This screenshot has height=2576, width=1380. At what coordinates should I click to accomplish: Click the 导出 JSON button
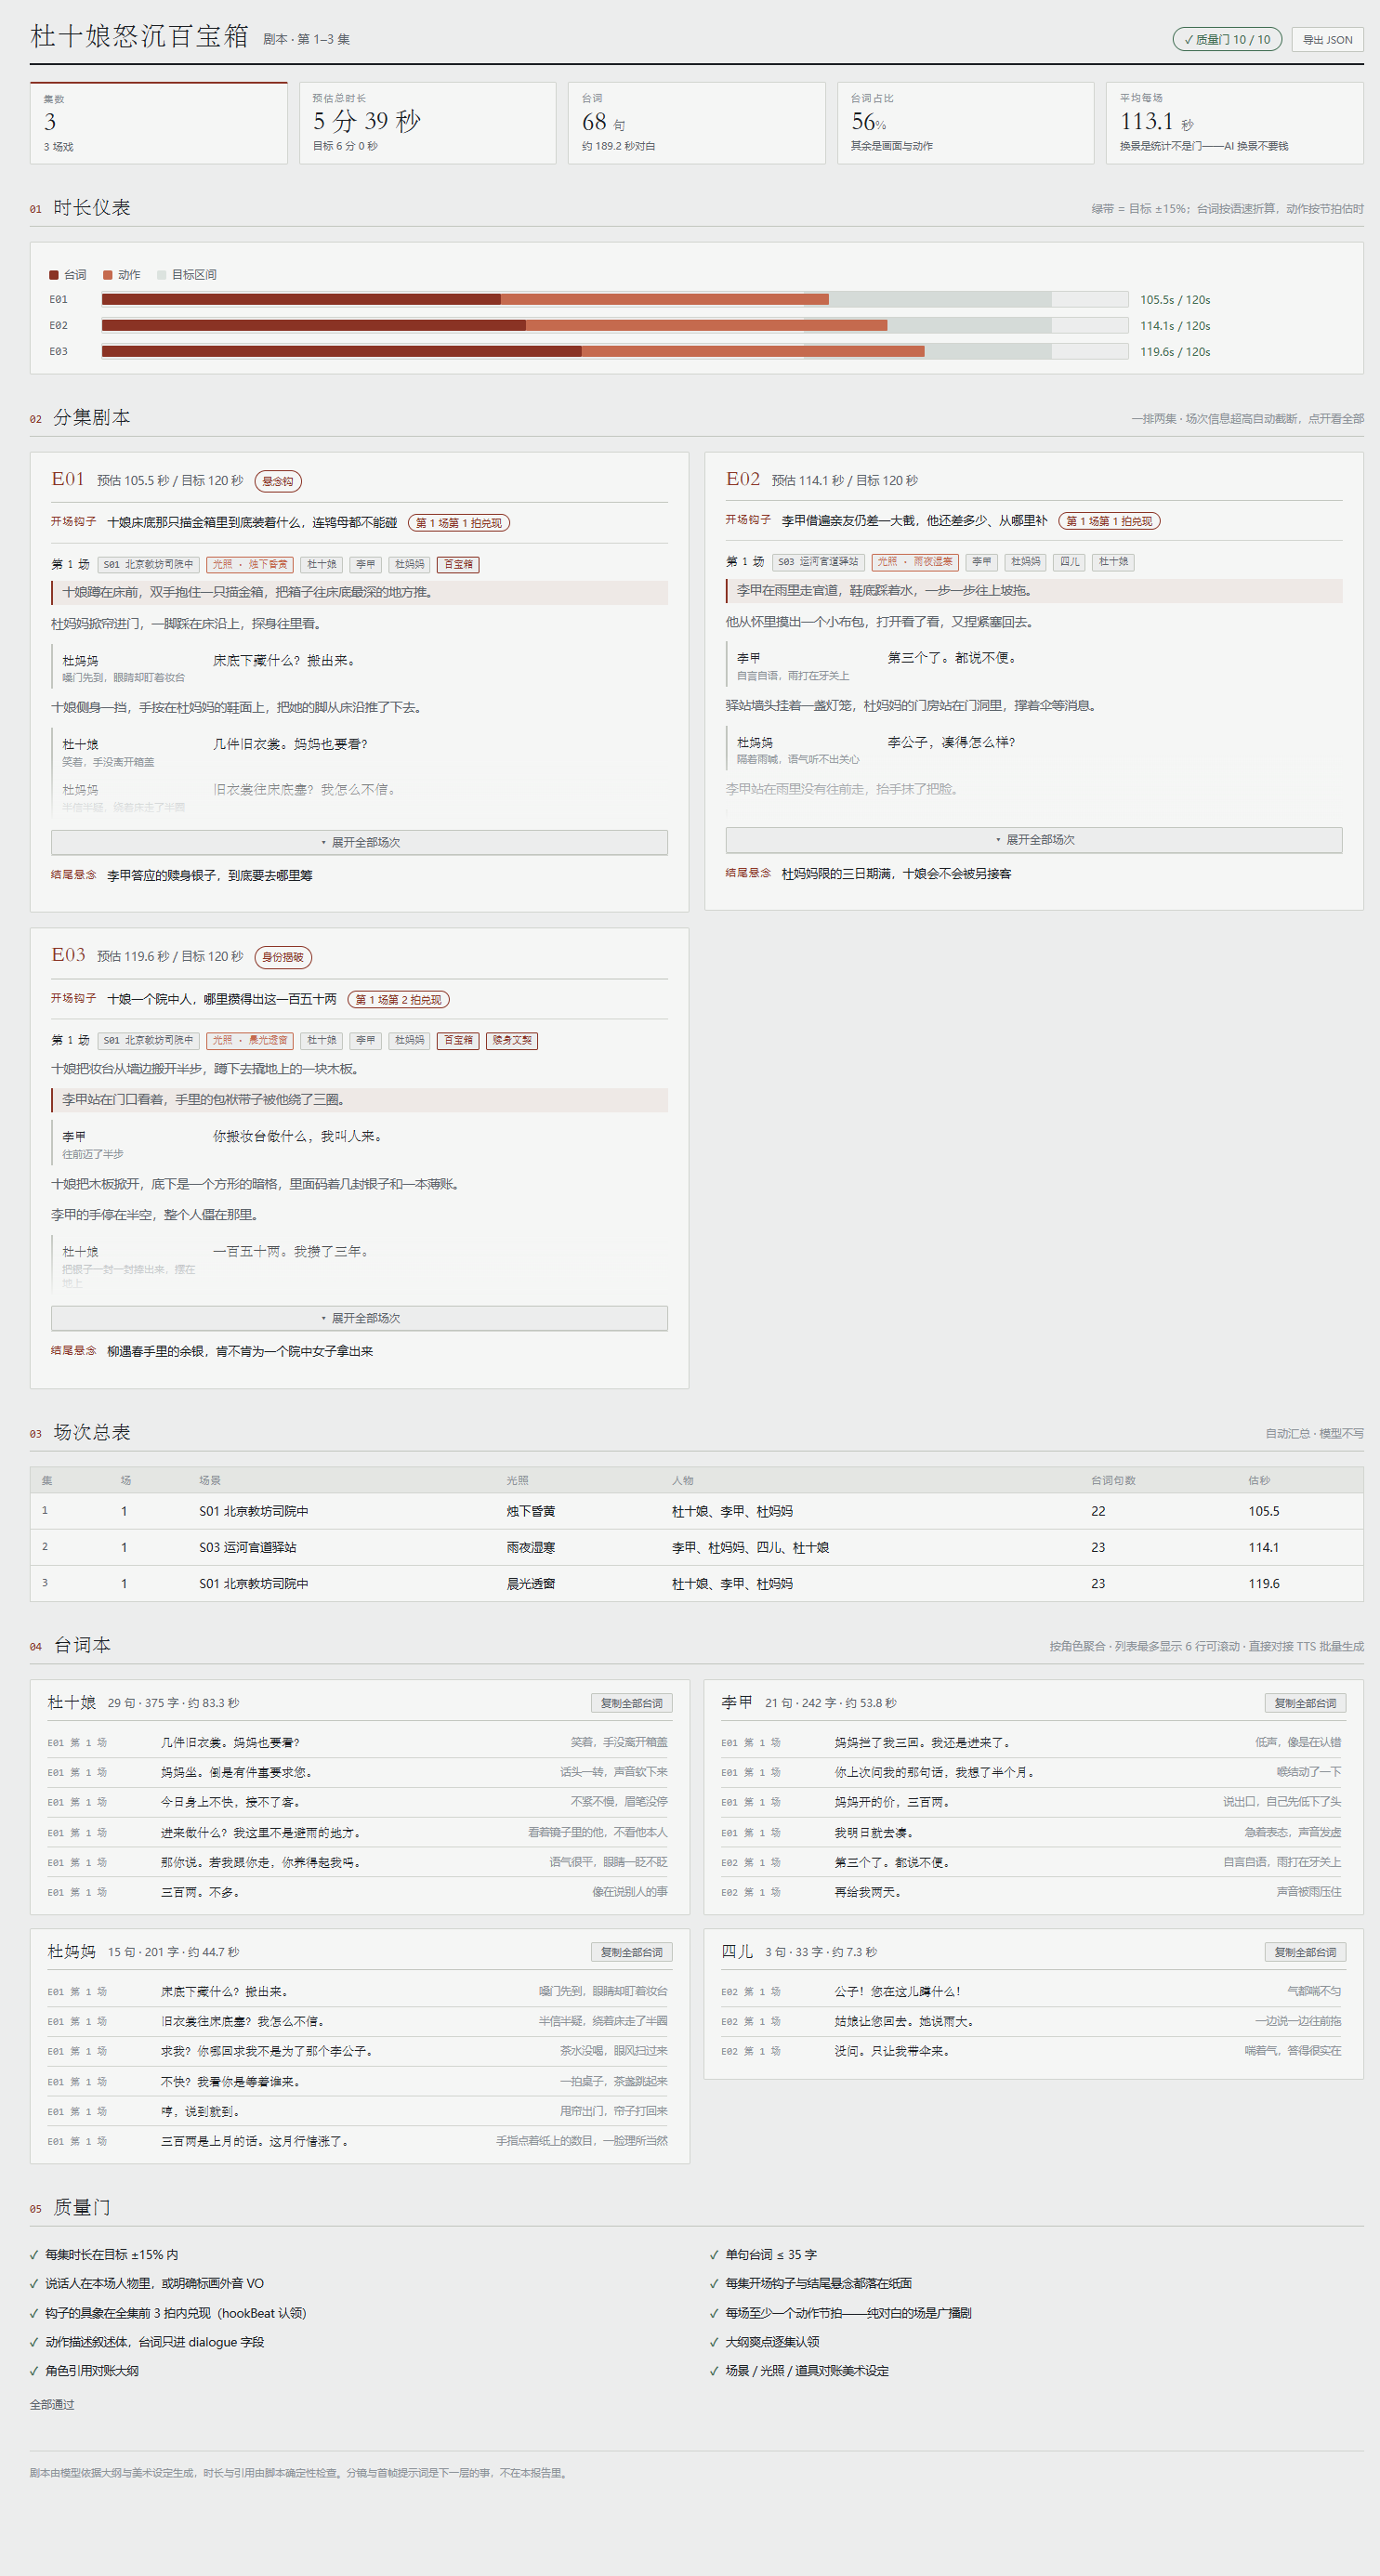click(x=1327, y=40)
